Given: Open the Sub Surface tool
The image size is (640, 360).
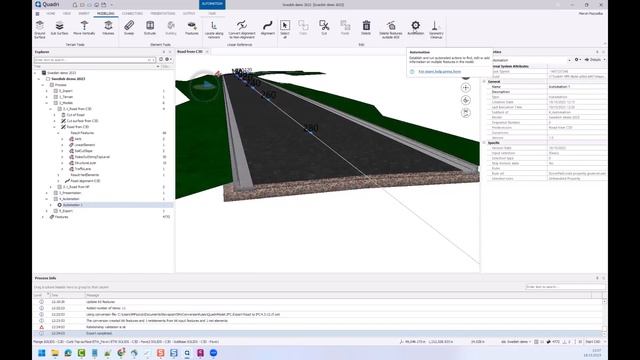Looking at the screenshot, I should 59,28.
